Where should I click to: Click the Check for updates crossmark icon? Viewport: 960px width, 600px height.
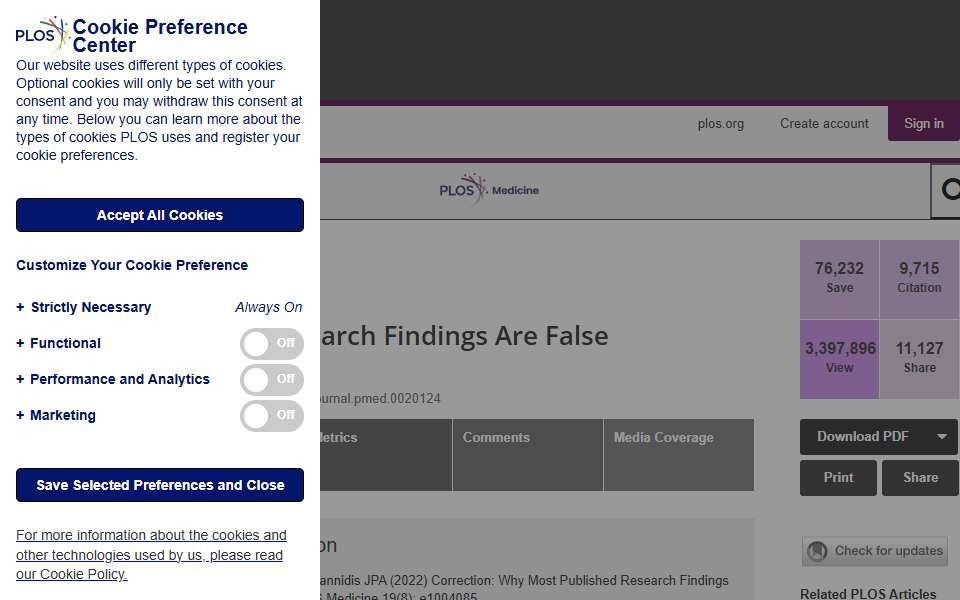point(817,551)
